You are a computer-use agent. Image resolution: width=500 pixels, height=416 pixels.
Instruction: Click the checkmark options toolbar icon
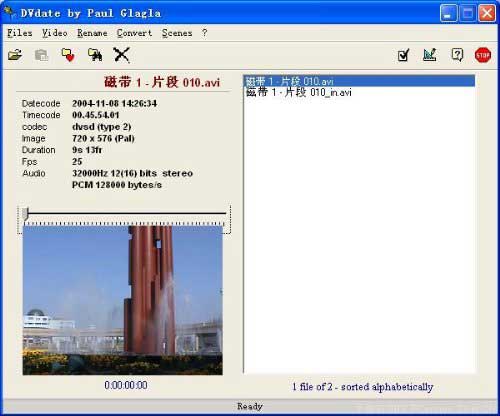click(403, 55)
